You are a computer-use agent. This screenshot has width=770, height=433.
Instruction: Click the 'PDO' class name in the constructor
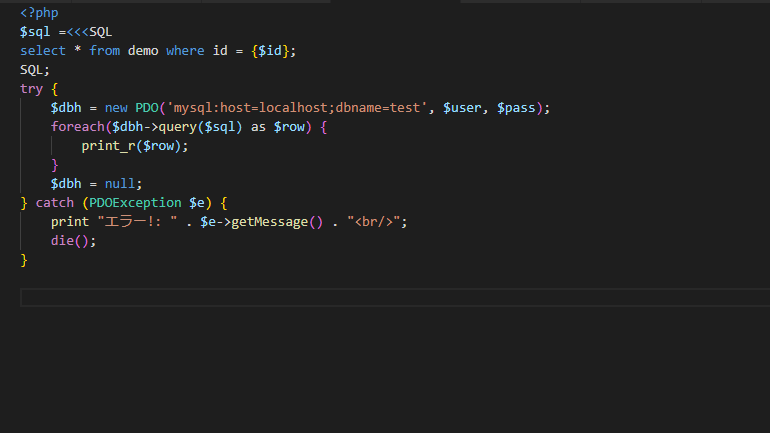tap(147, 108)
